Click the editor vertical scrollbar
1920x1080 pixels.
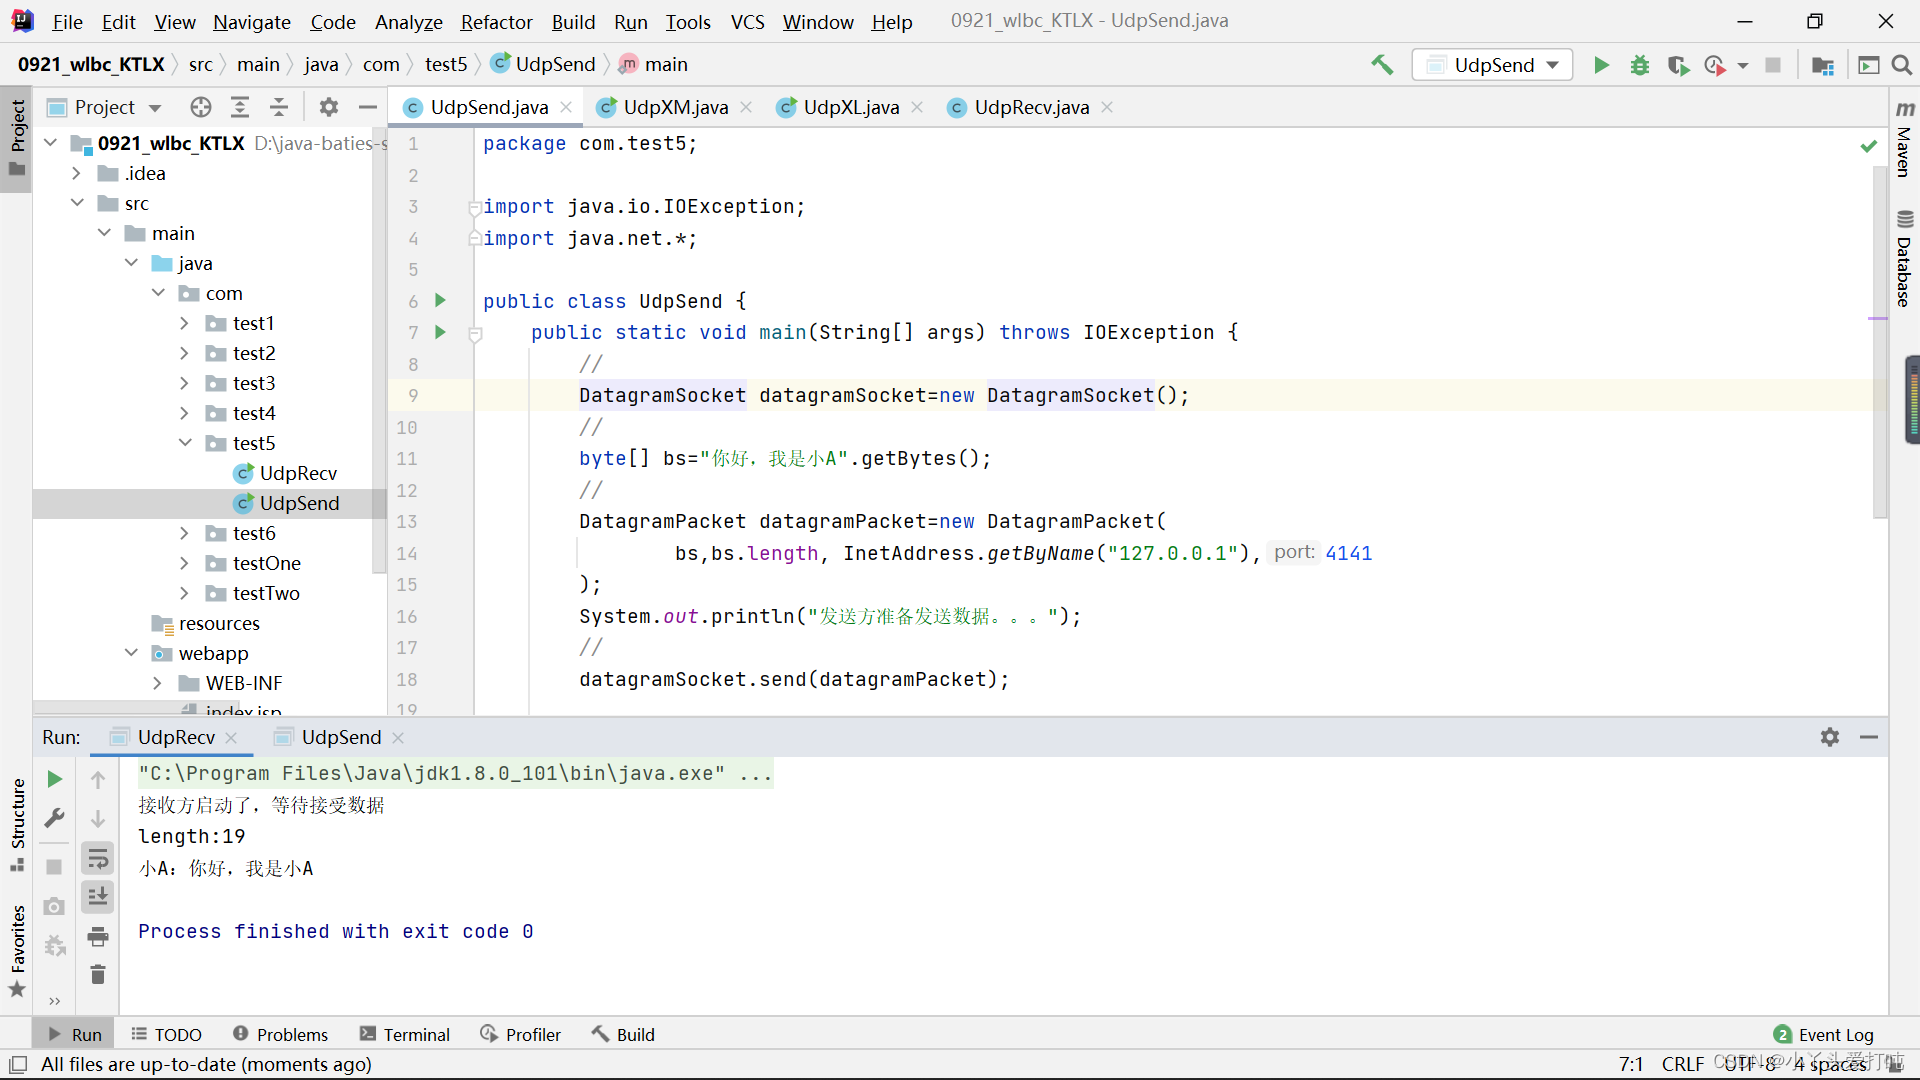point(1880,340)
